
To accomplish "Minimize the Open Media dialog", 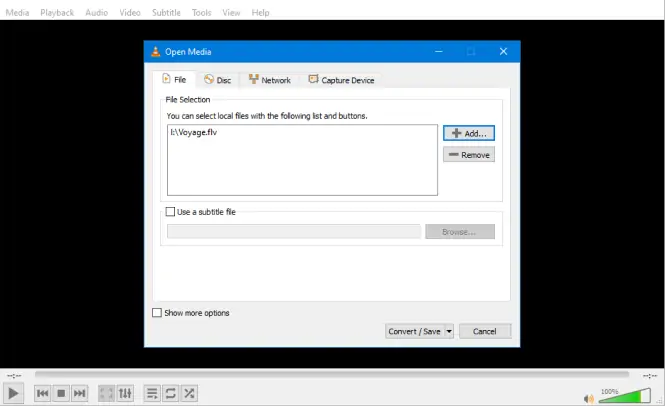I will click(439, 52).
